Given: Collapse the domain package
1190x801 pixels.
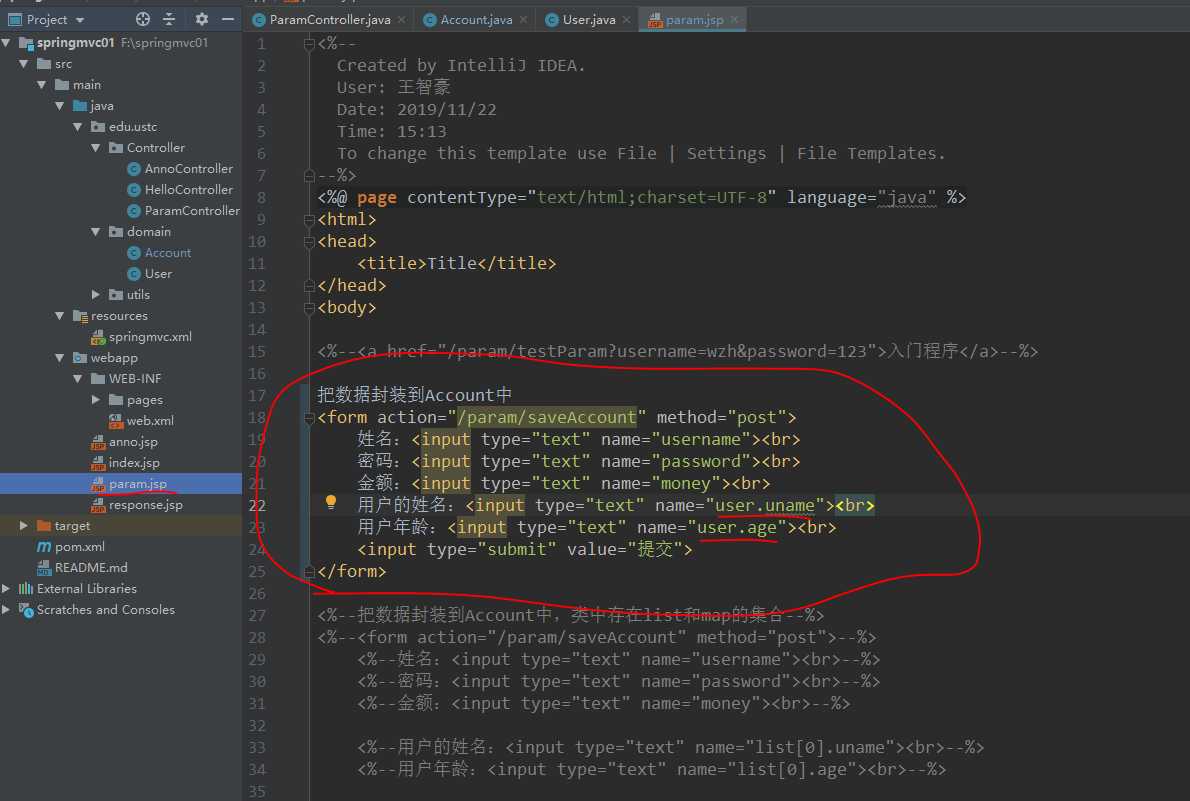Looking at the screenshot, I should coord(96,232).
